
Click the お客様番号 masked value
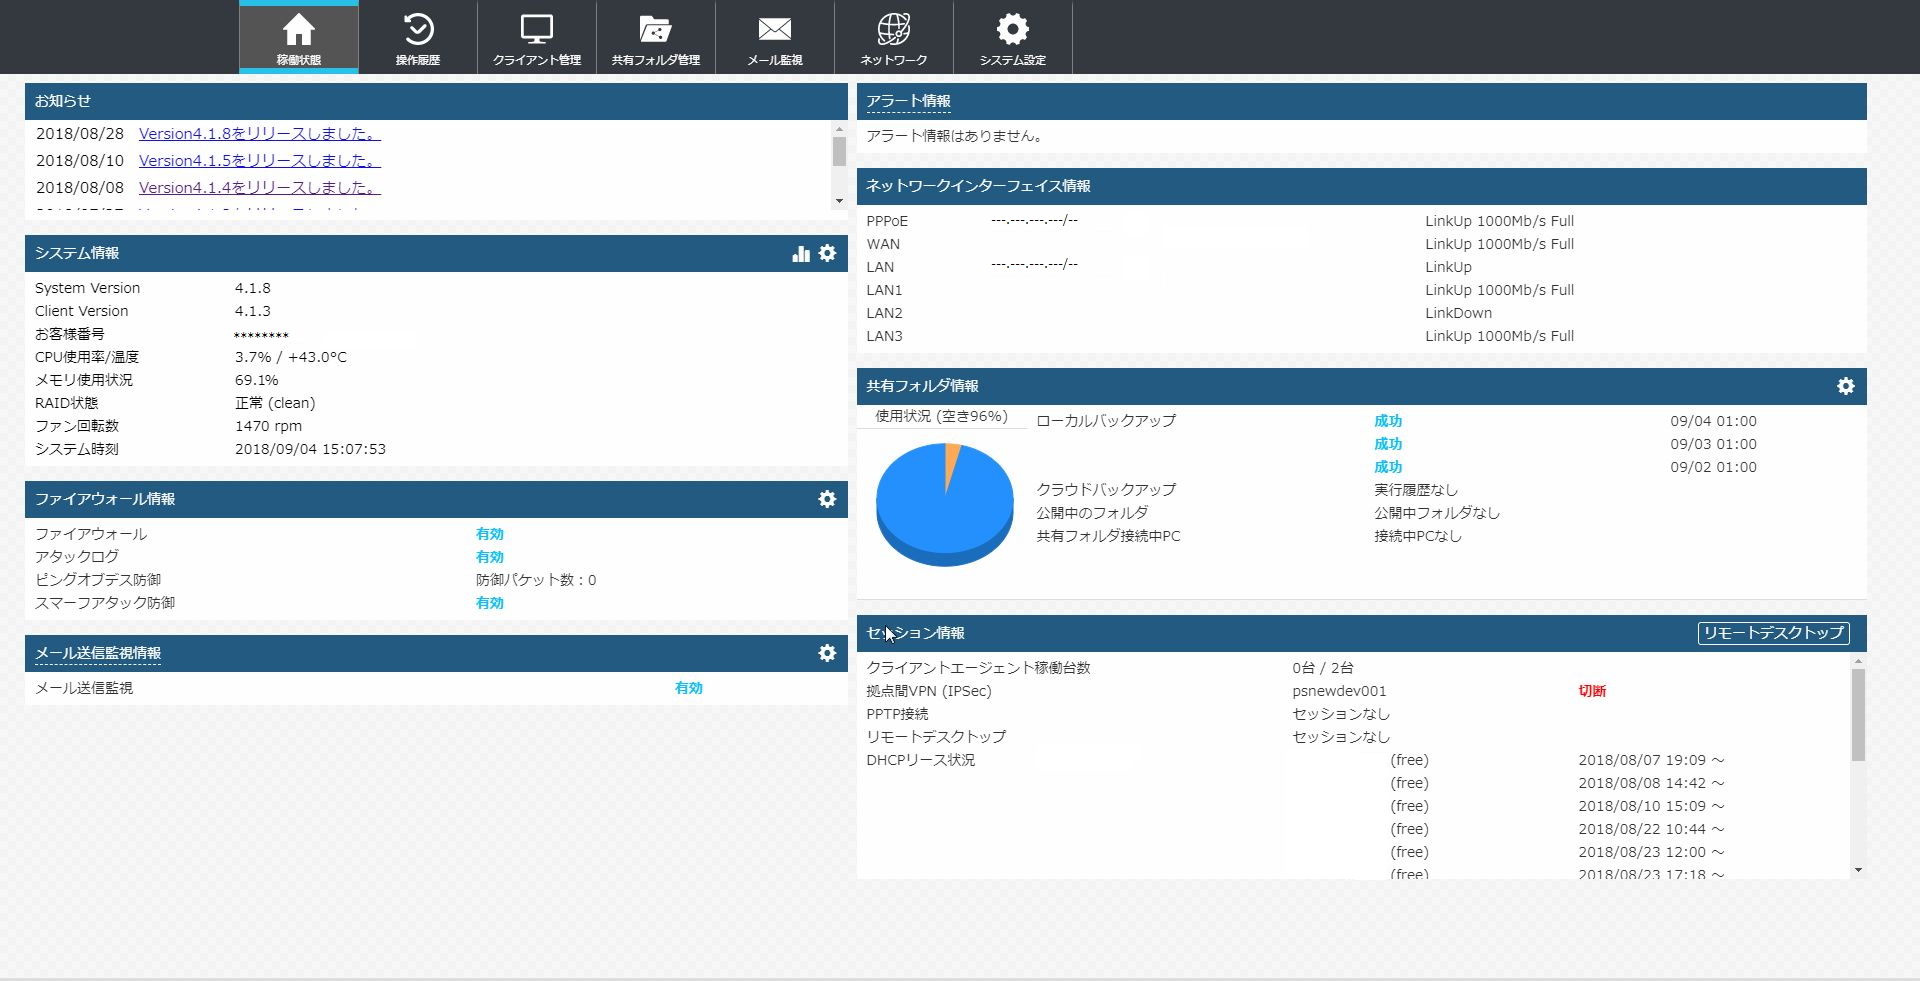261,335
